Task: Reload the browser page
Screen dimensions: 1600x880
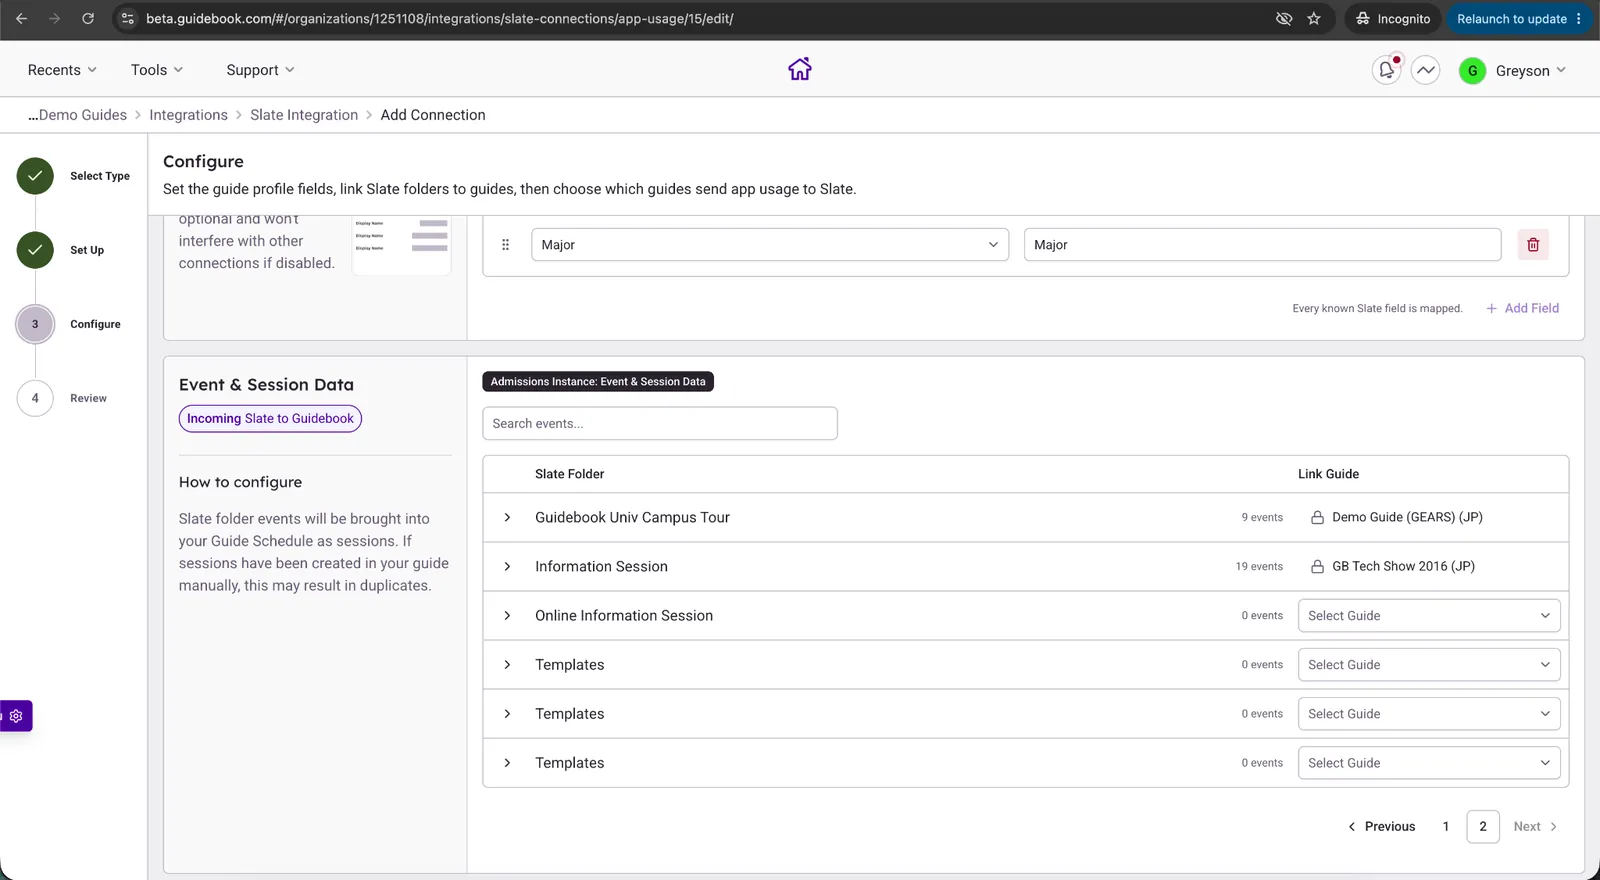Action: click(88, 19)
